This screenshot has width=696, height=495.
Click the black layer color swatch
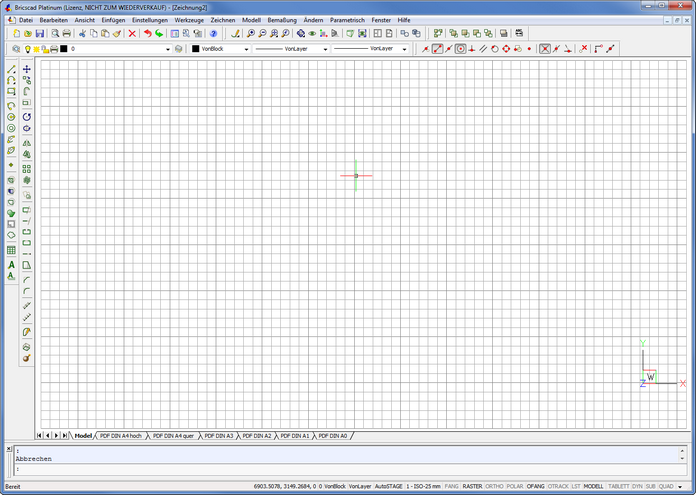click(x=64, y=48)
